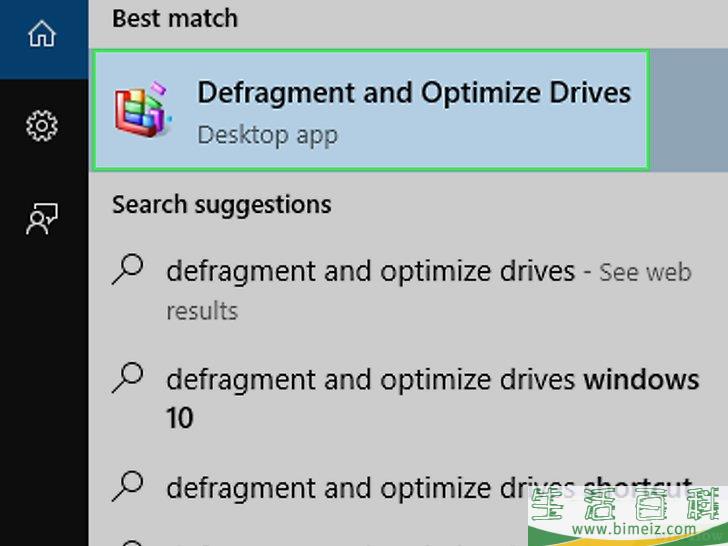The height and width of the screenshot is (546, 728).
Task: Click magnifier icon beside 'See web results' suggestion
Action: tap(128, 269)
